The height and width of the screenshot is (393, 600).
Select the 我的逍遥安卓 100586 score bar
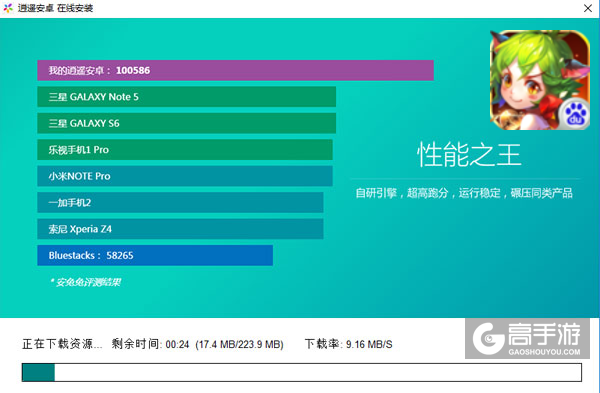click(235, 70)
